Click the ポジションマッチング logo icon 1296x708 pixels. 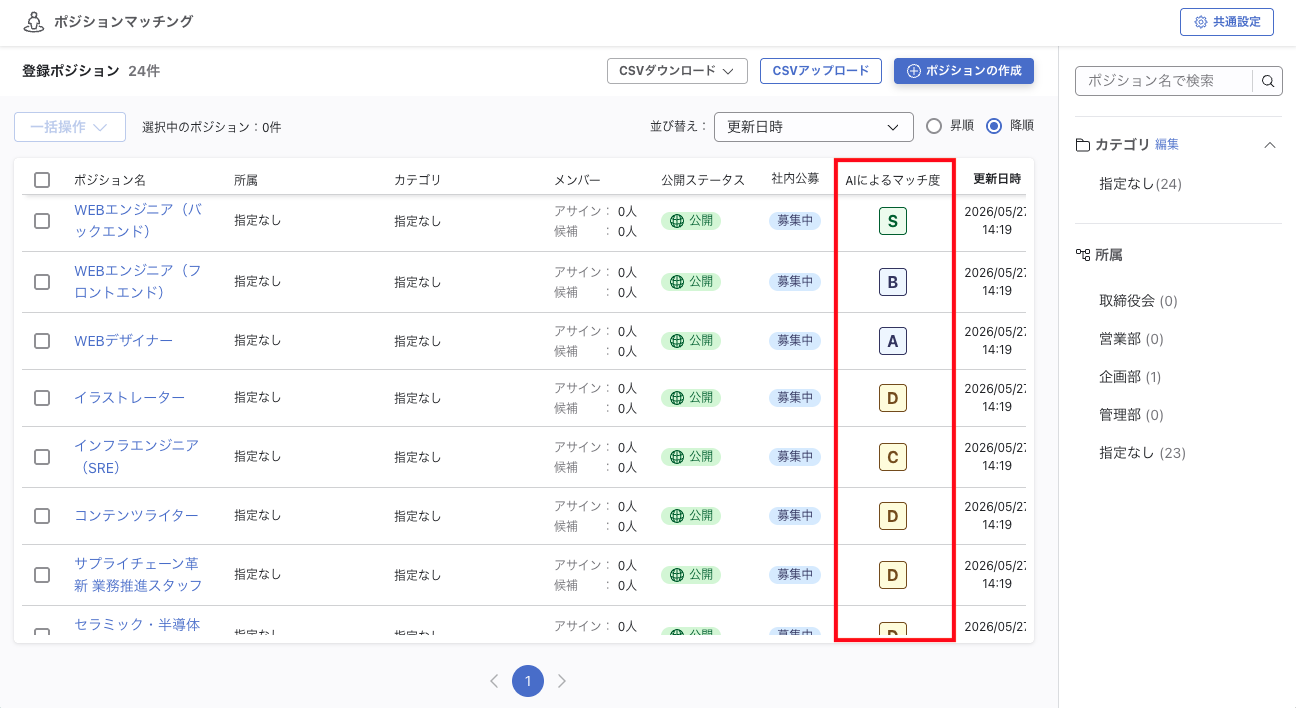[x=34, y=22]
